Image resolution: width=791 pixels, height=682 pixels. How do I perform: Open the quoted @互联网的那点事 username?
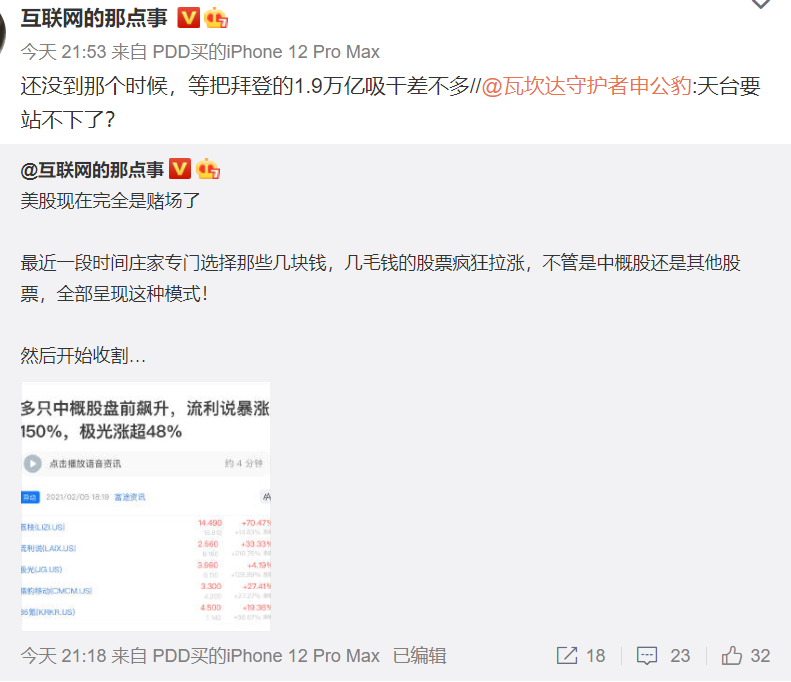click(x=92, y=169)
